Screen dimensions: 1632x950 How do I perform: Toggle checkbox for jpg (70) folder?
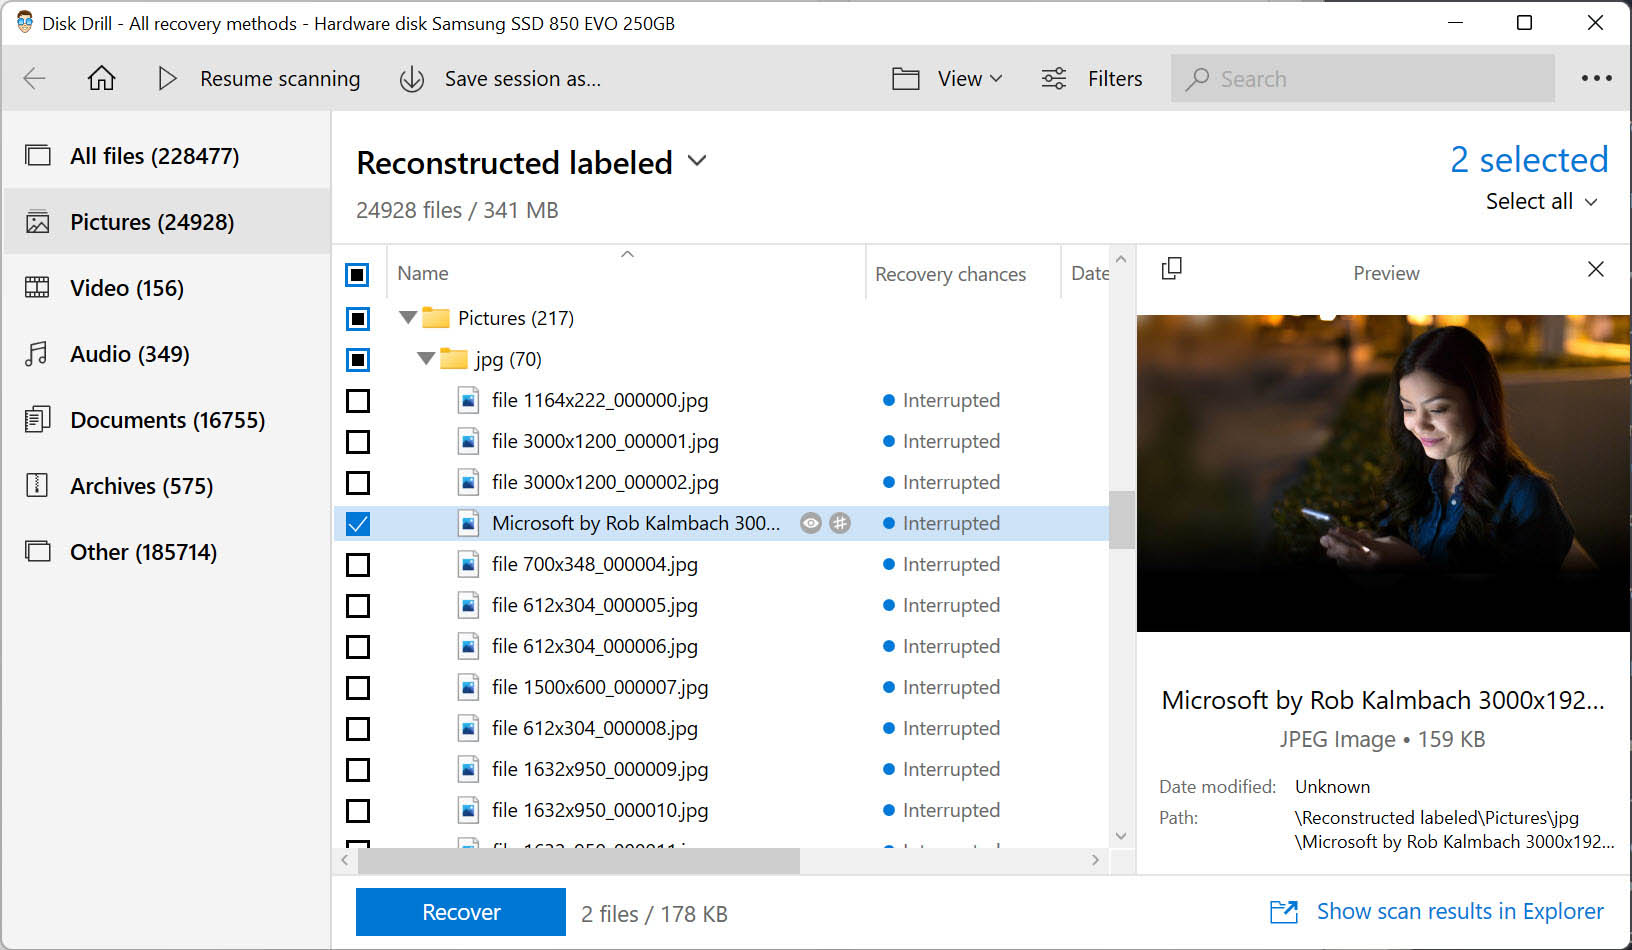(357, 359)
